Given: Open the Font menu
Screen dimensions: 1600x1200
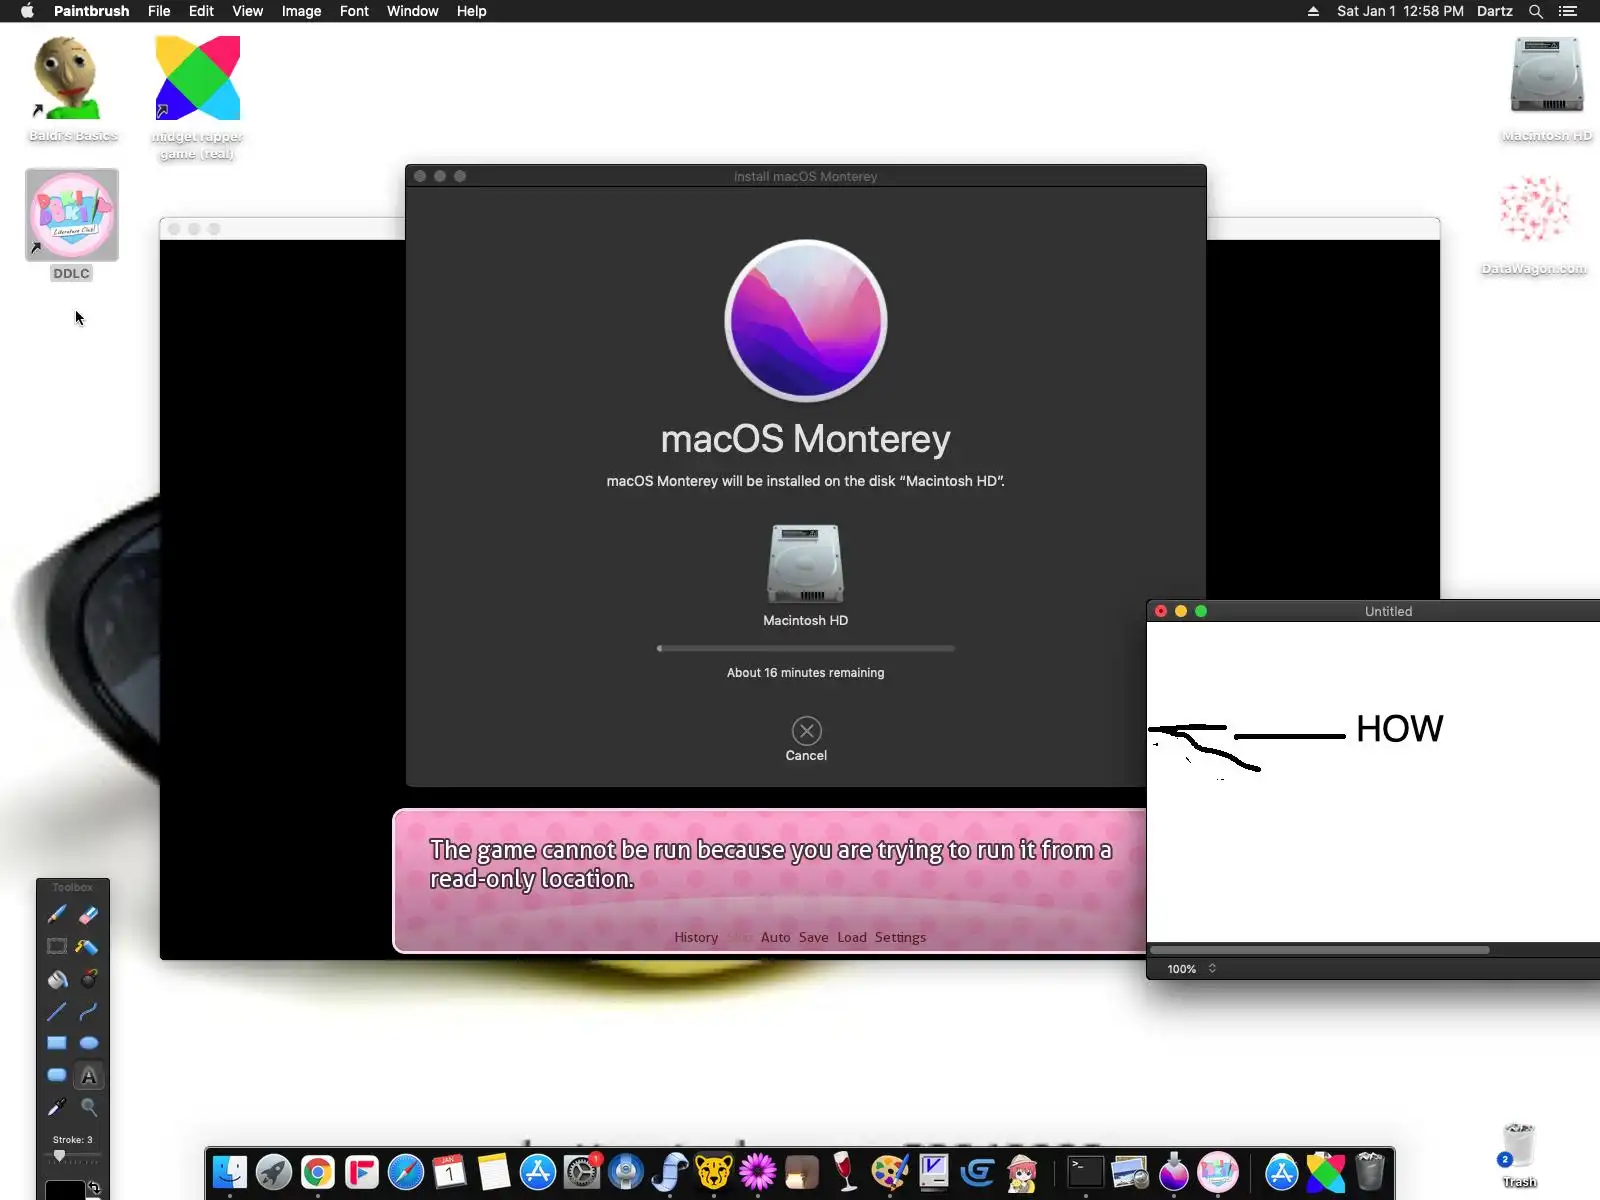Looking at the screenshot, I should click(354, 11).
